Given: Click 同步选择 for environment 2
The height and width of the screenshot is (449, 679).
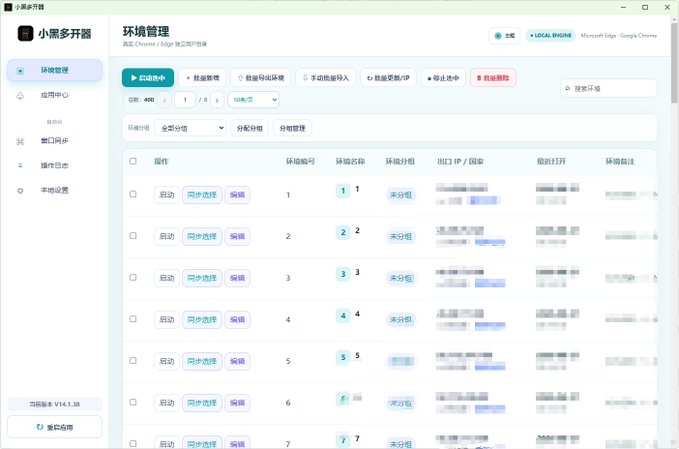Looking at the screenshot, I should click(202, 236).
